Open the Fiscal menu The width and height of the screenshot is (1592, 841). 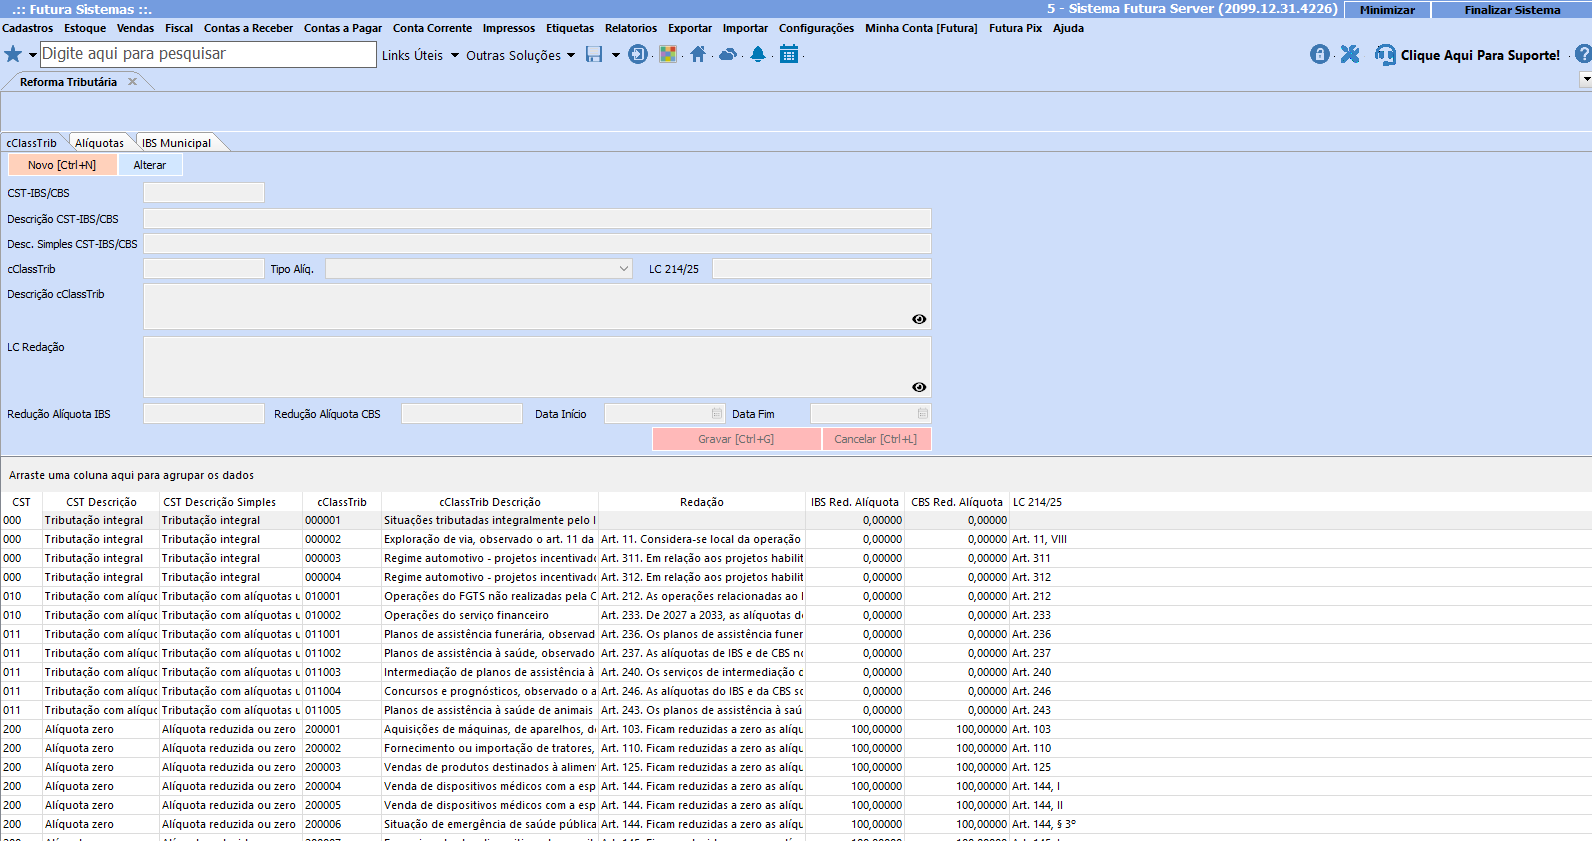pyautogui.click(x=179, y=28)
